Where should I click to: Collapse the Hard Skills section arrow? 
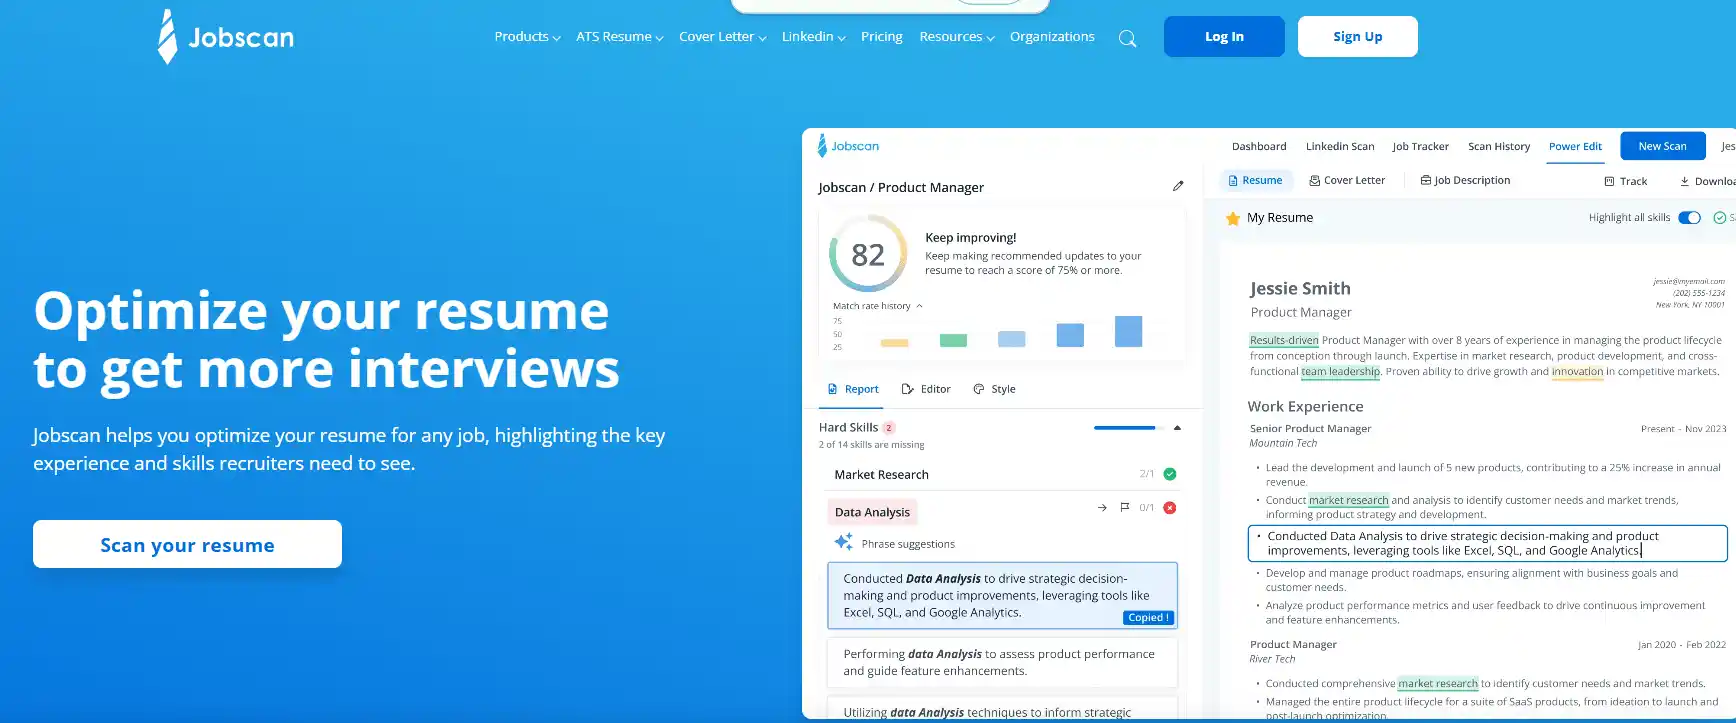pos(1177,428)
